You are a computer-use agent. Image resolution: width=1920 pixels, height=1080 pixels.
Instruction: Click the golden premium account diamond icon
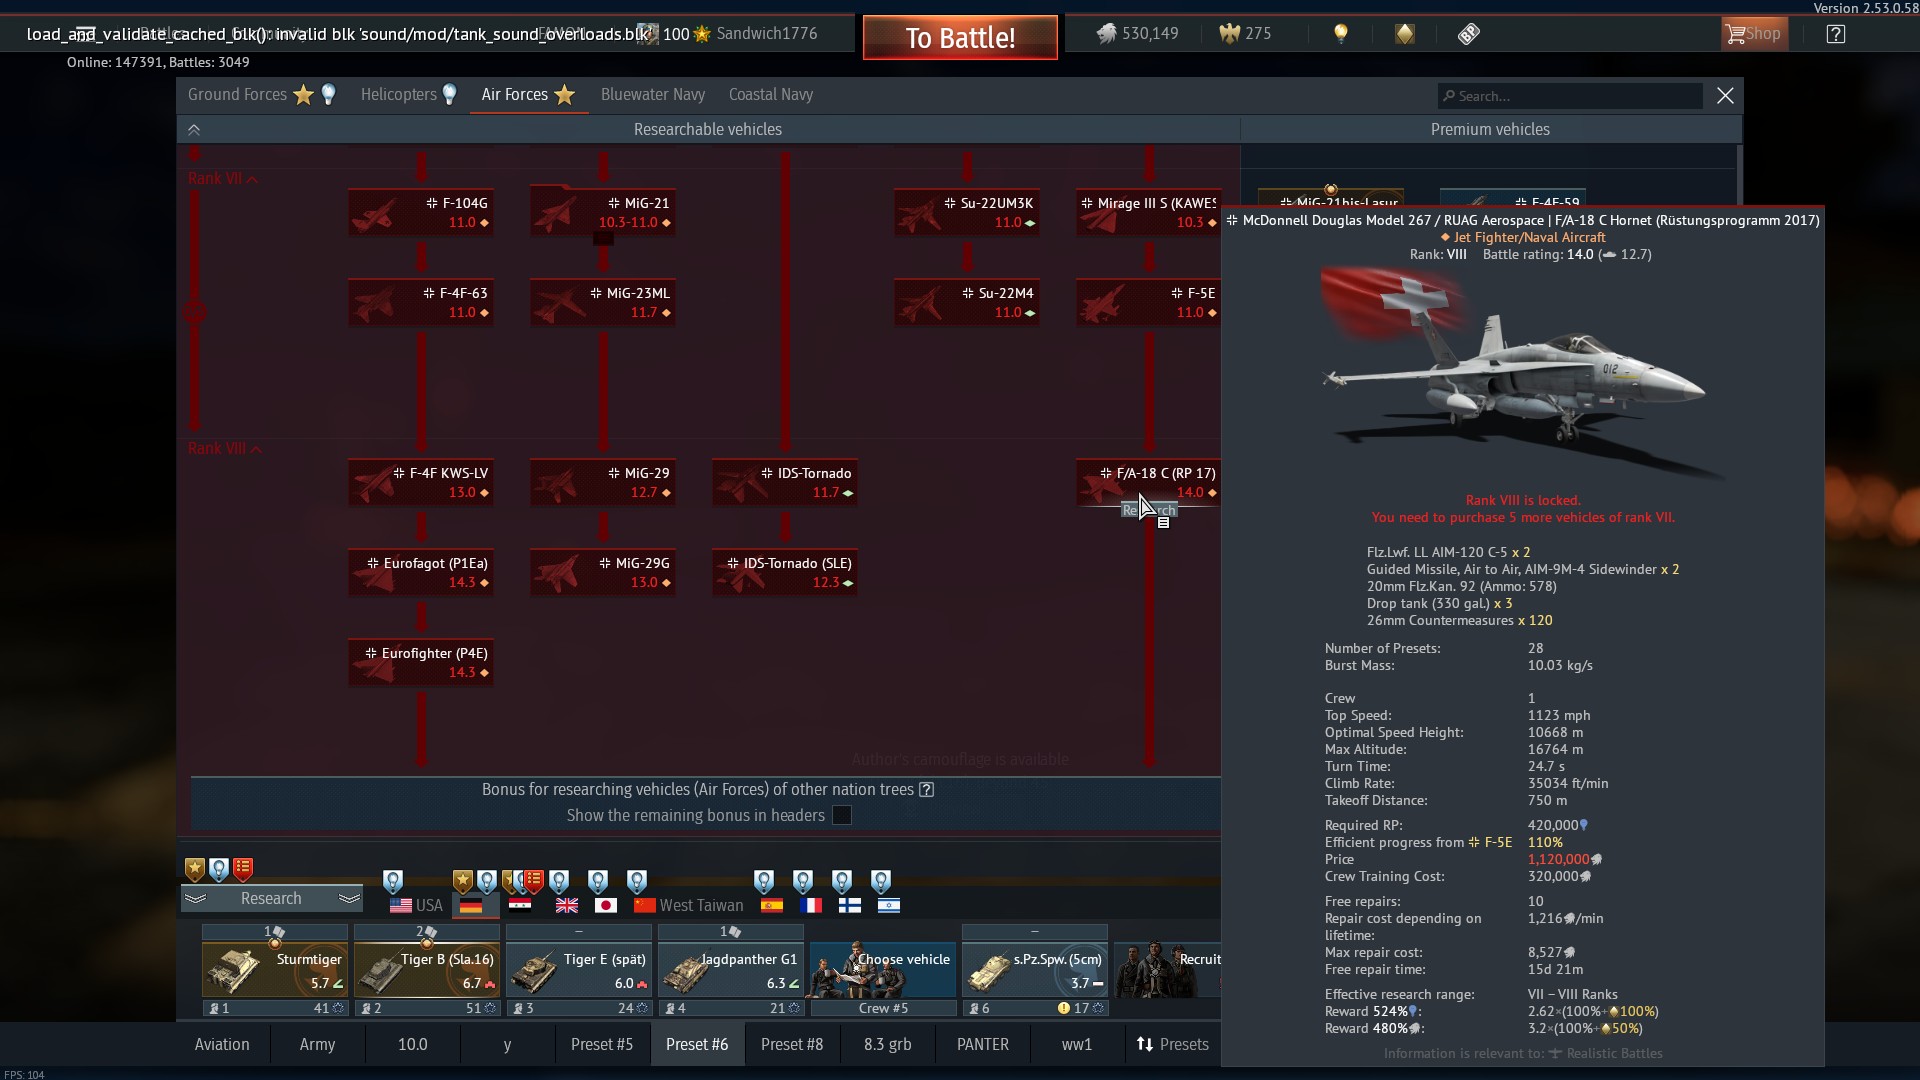pos(1405,34)
